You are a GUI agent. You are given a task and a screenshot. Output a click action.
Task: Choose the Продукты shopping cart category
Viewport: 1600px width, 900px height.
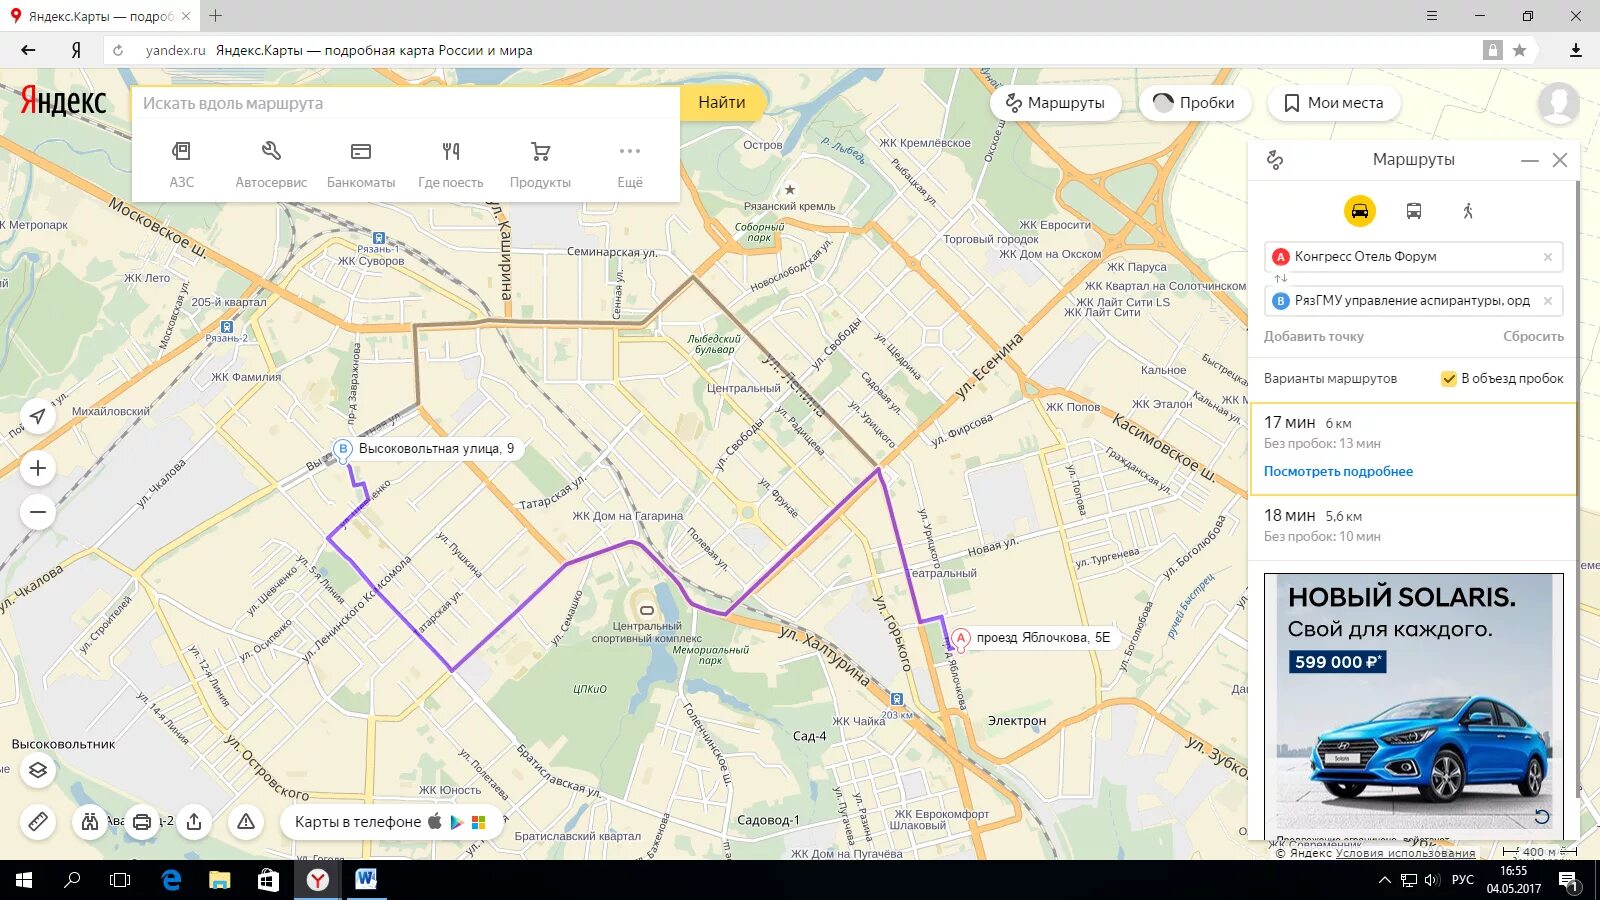click(x=540, y=164)
